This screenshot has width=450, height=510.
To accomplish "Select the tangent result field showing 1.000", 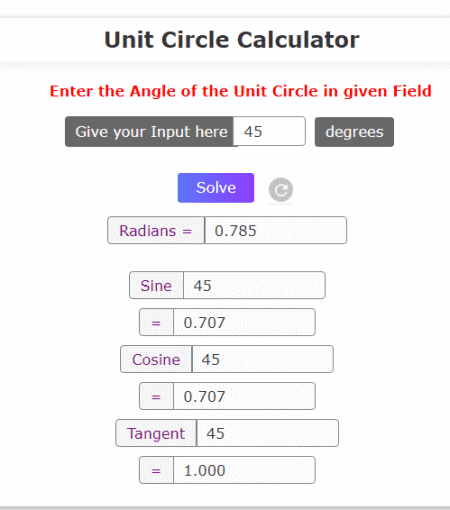I will tap(244, 470).
